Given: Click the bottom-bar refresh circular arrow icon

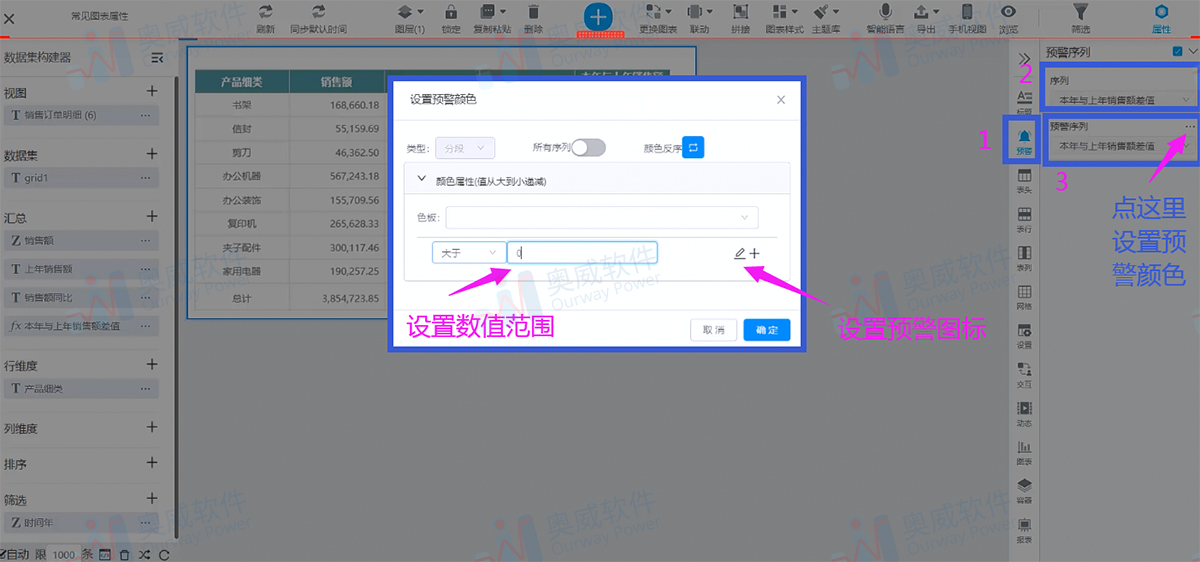Looking at the screenshot, I should tap(164, 554).
